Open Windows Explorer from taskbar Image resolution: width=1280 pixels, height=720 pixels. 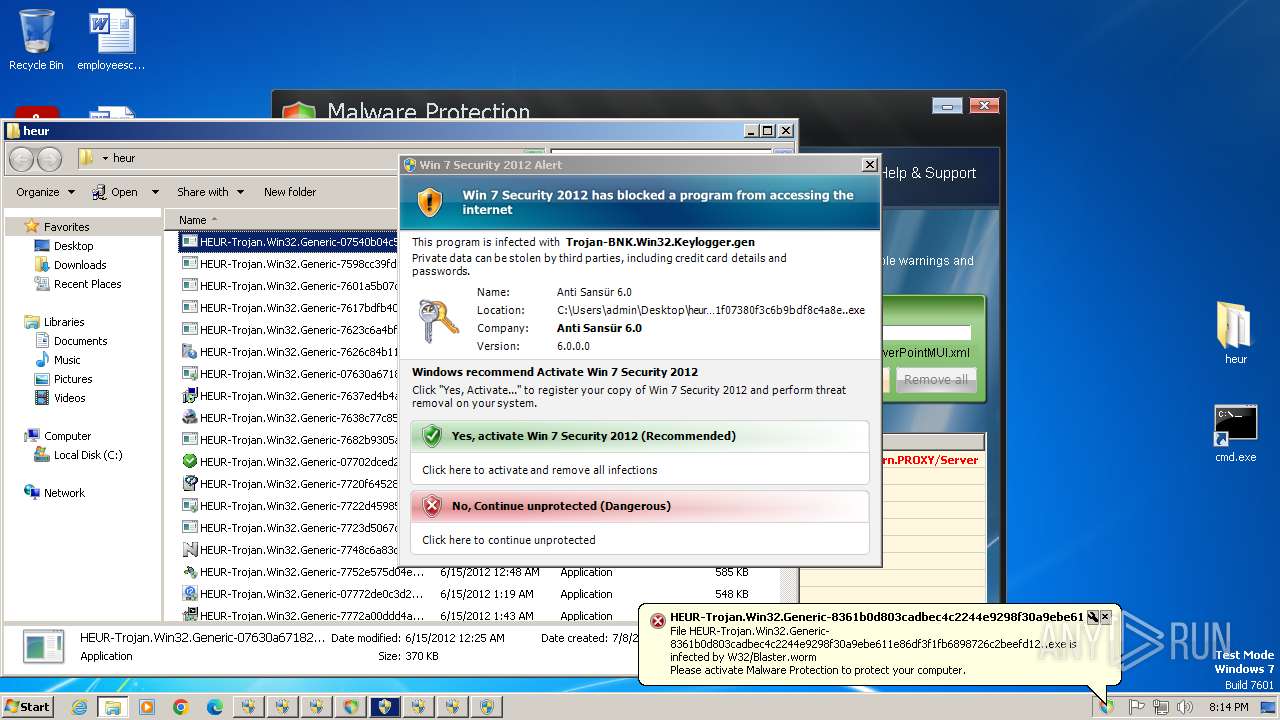113,707
